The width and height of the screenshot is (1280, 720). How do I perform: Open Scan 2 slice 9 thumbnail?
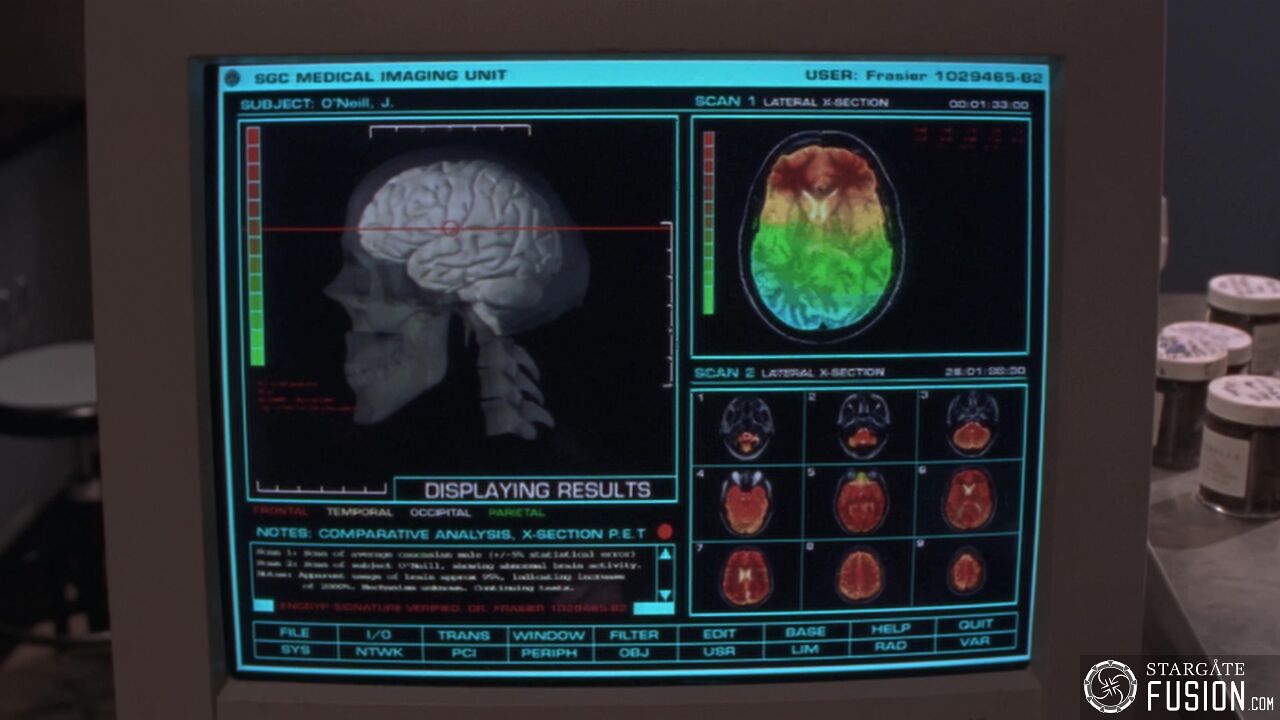pos(967,570)
